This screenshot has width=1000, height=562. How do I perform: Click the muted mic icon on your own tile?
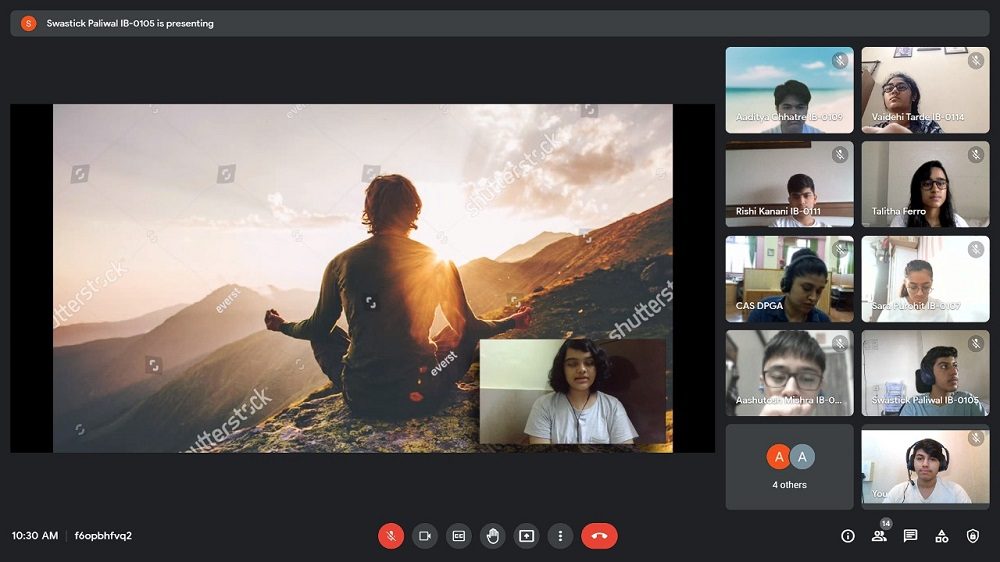point(976,438)
